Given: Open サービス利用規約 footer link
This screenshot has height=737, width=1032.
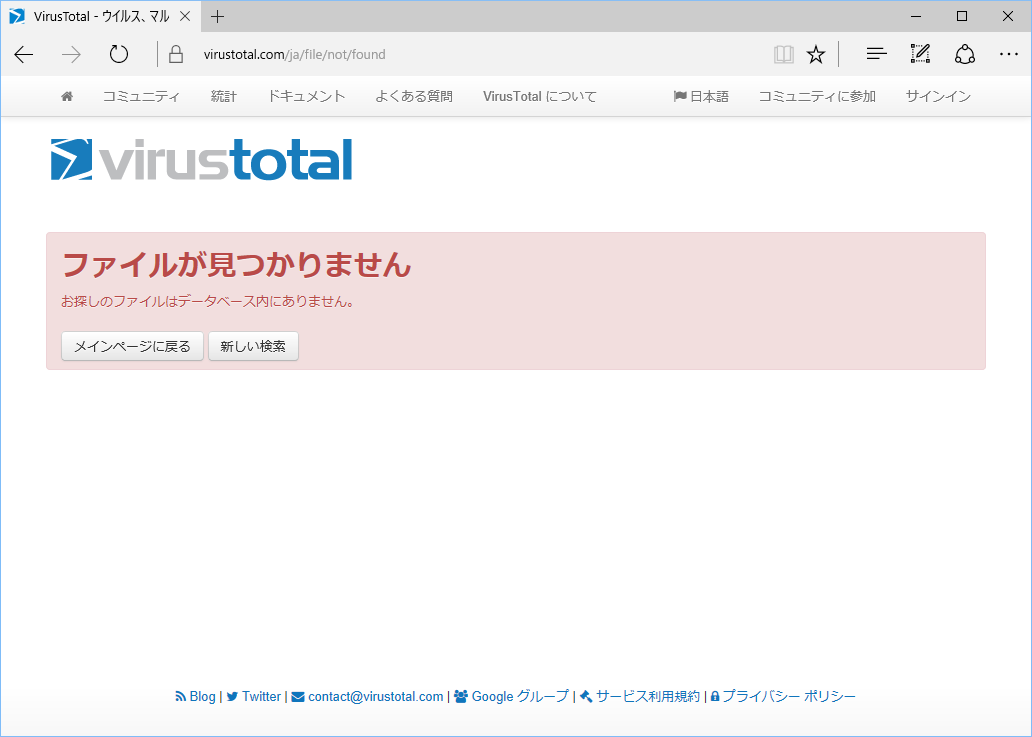Looking at the screenshot, I should (x=640, y=696).
